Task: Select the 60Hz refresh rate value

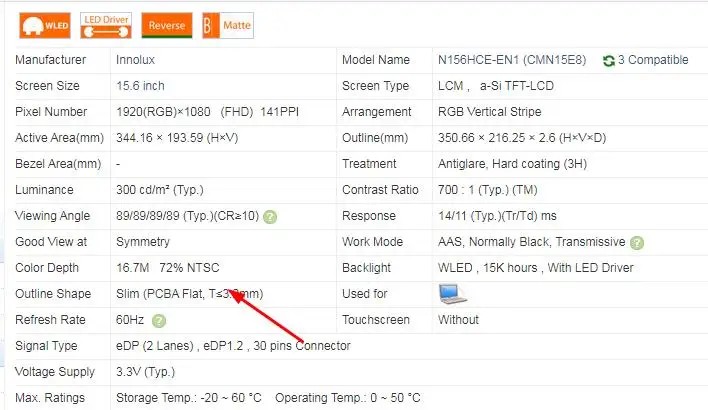Action: tap(130, 320)
